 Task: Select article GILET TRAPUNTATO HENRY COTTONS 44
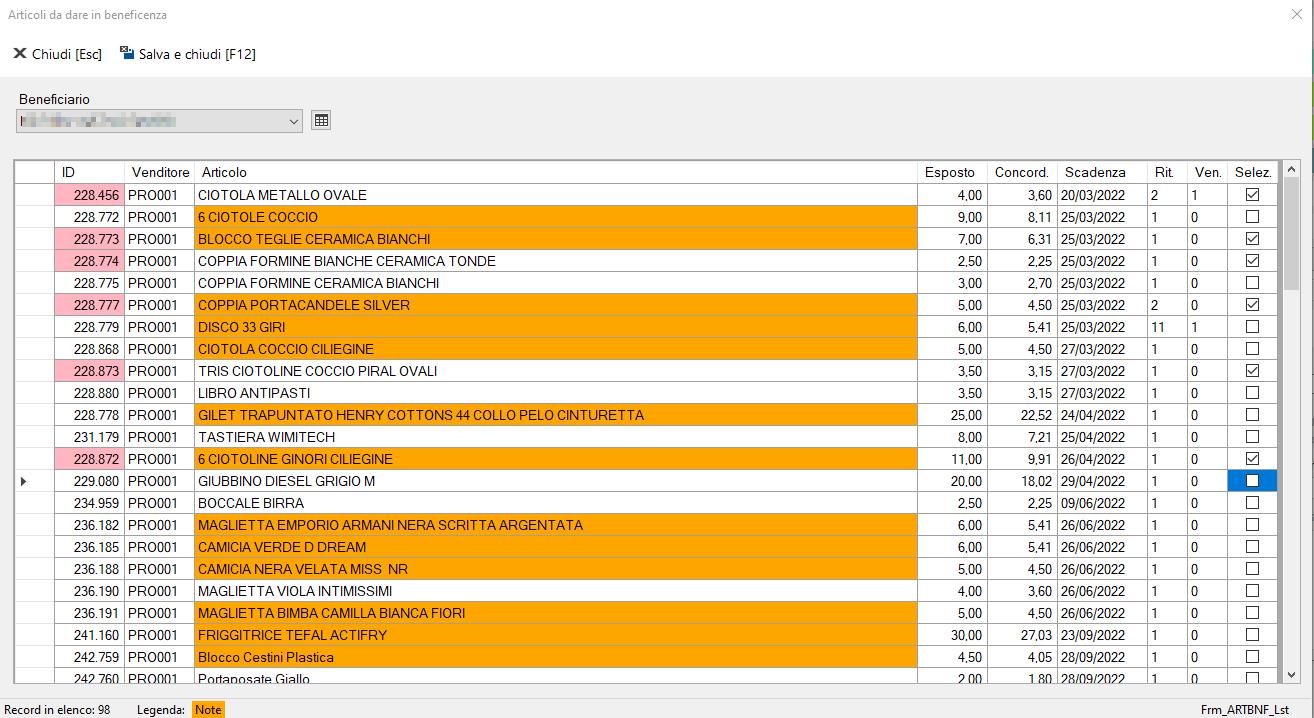[556, 415]
